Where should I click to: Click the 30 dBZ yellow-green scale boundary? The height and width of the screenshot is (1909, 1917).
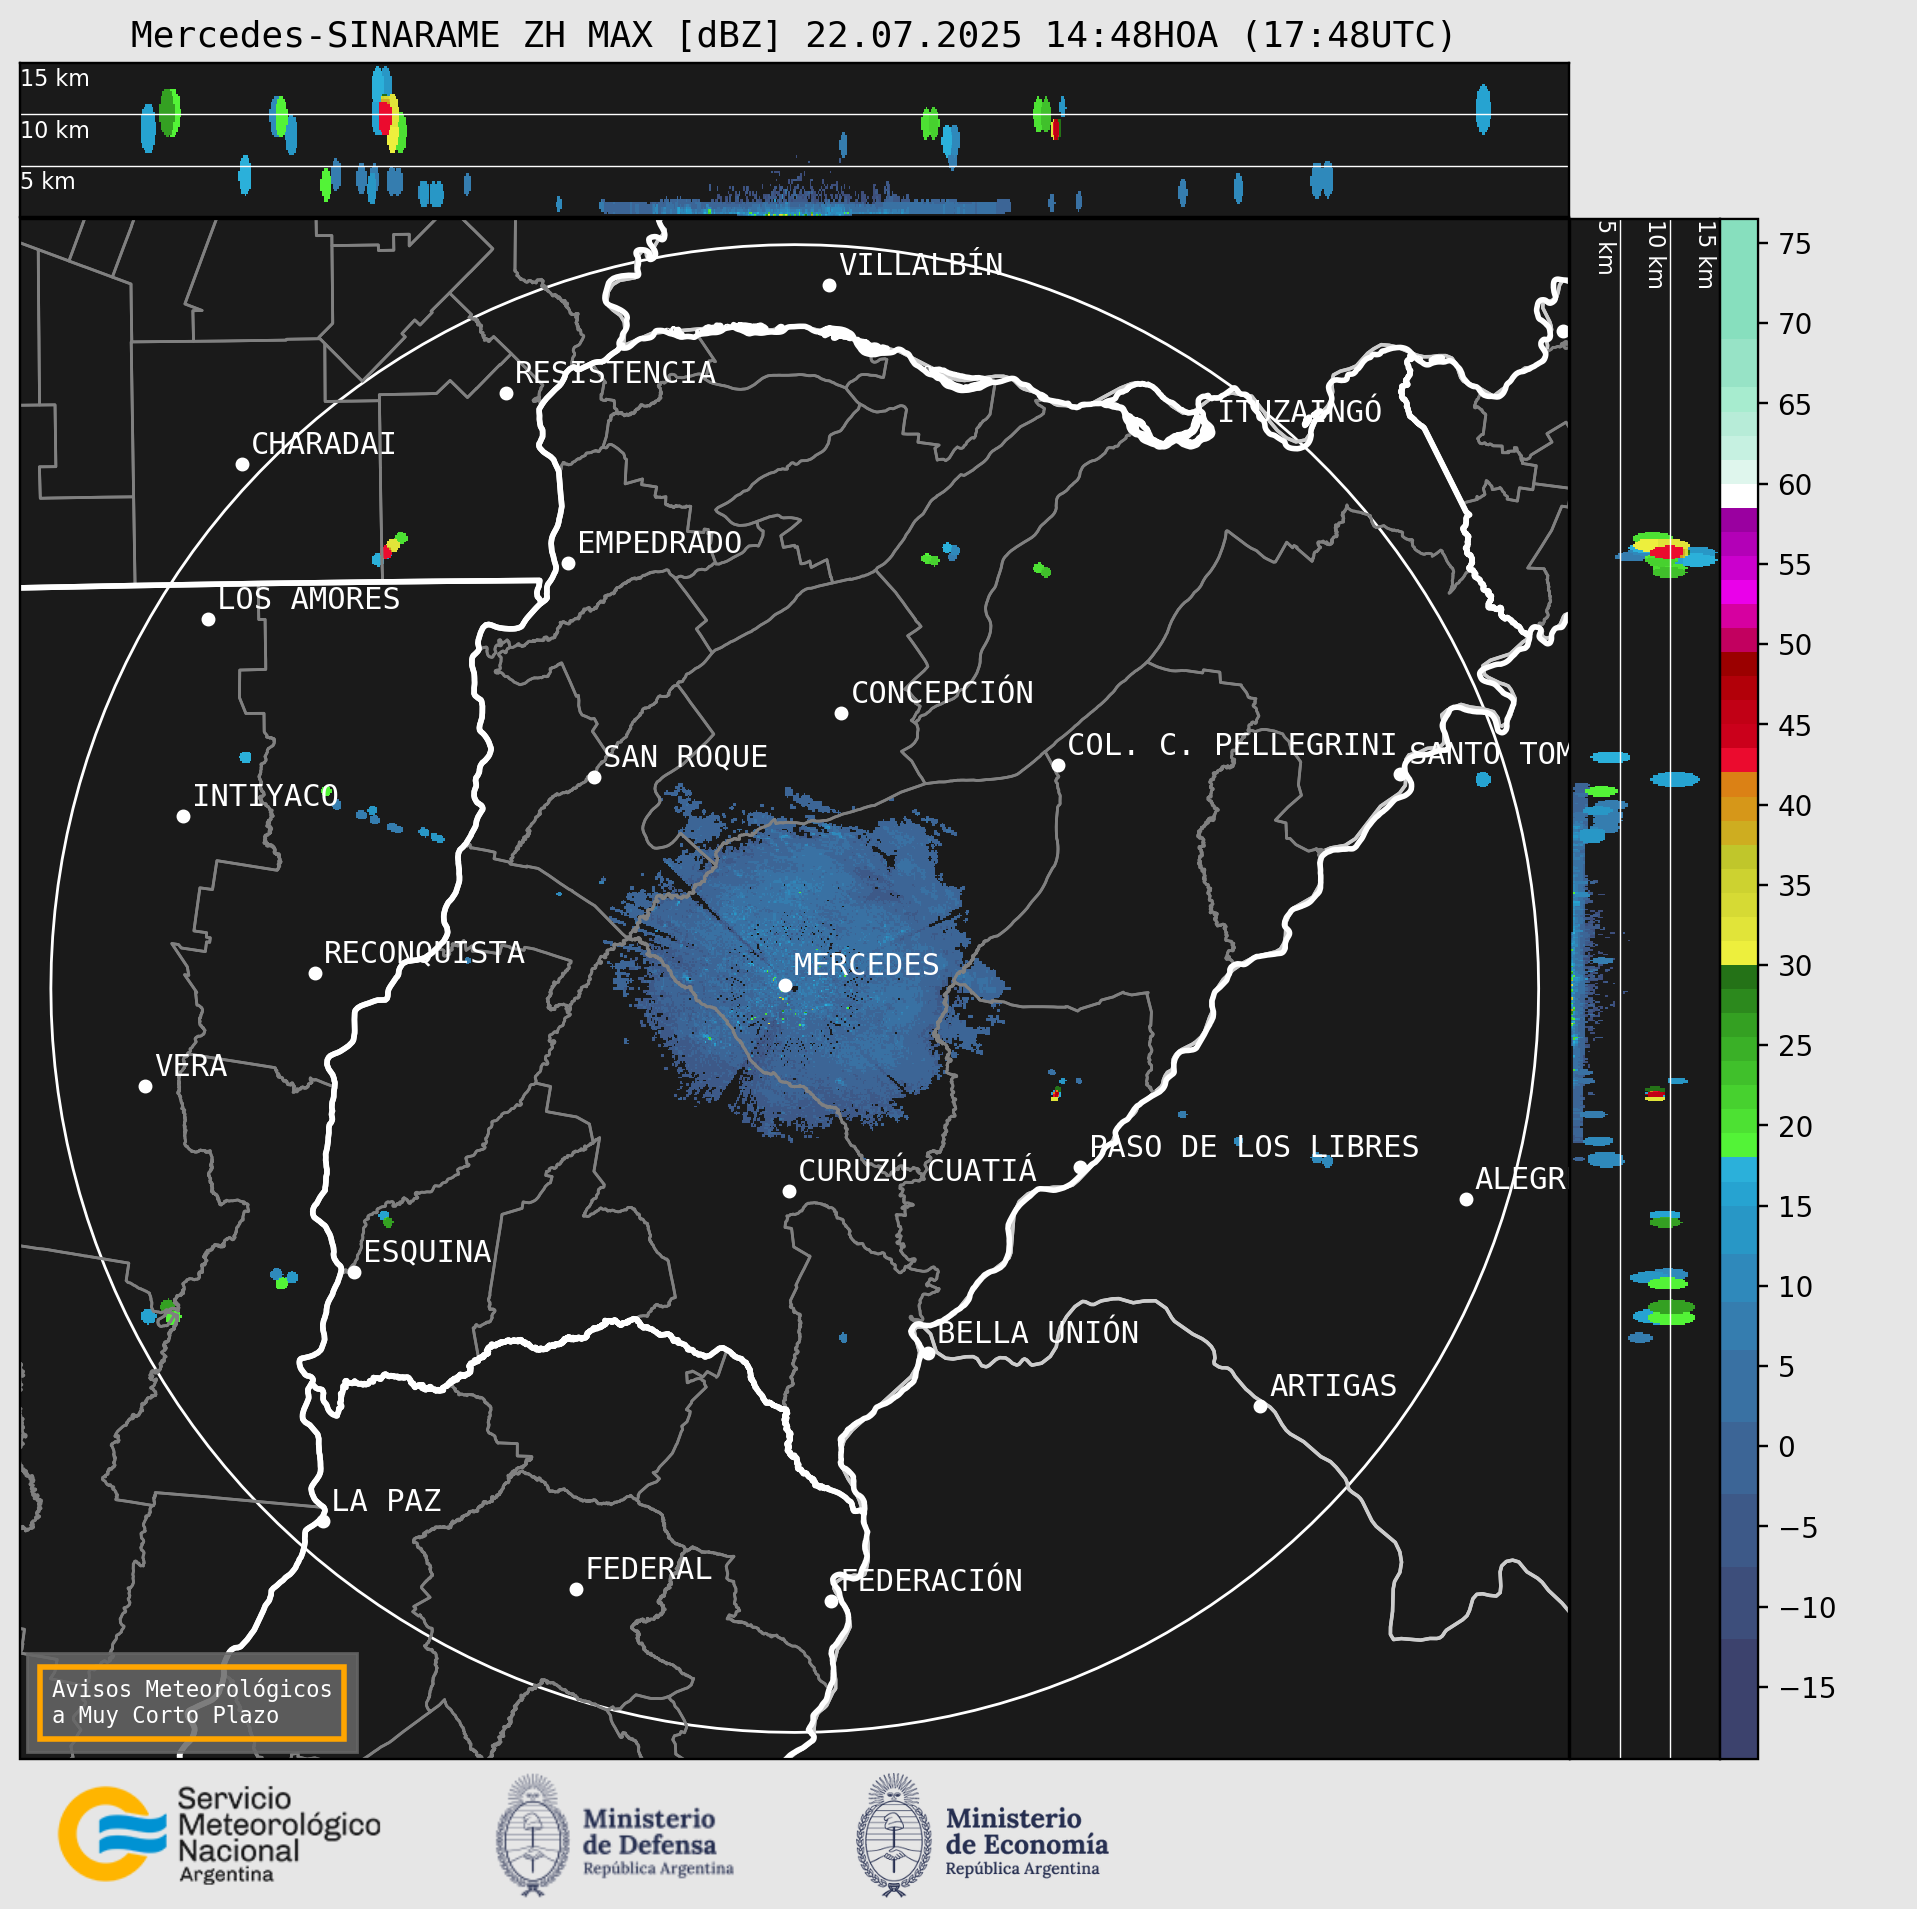pos(1738,965)
